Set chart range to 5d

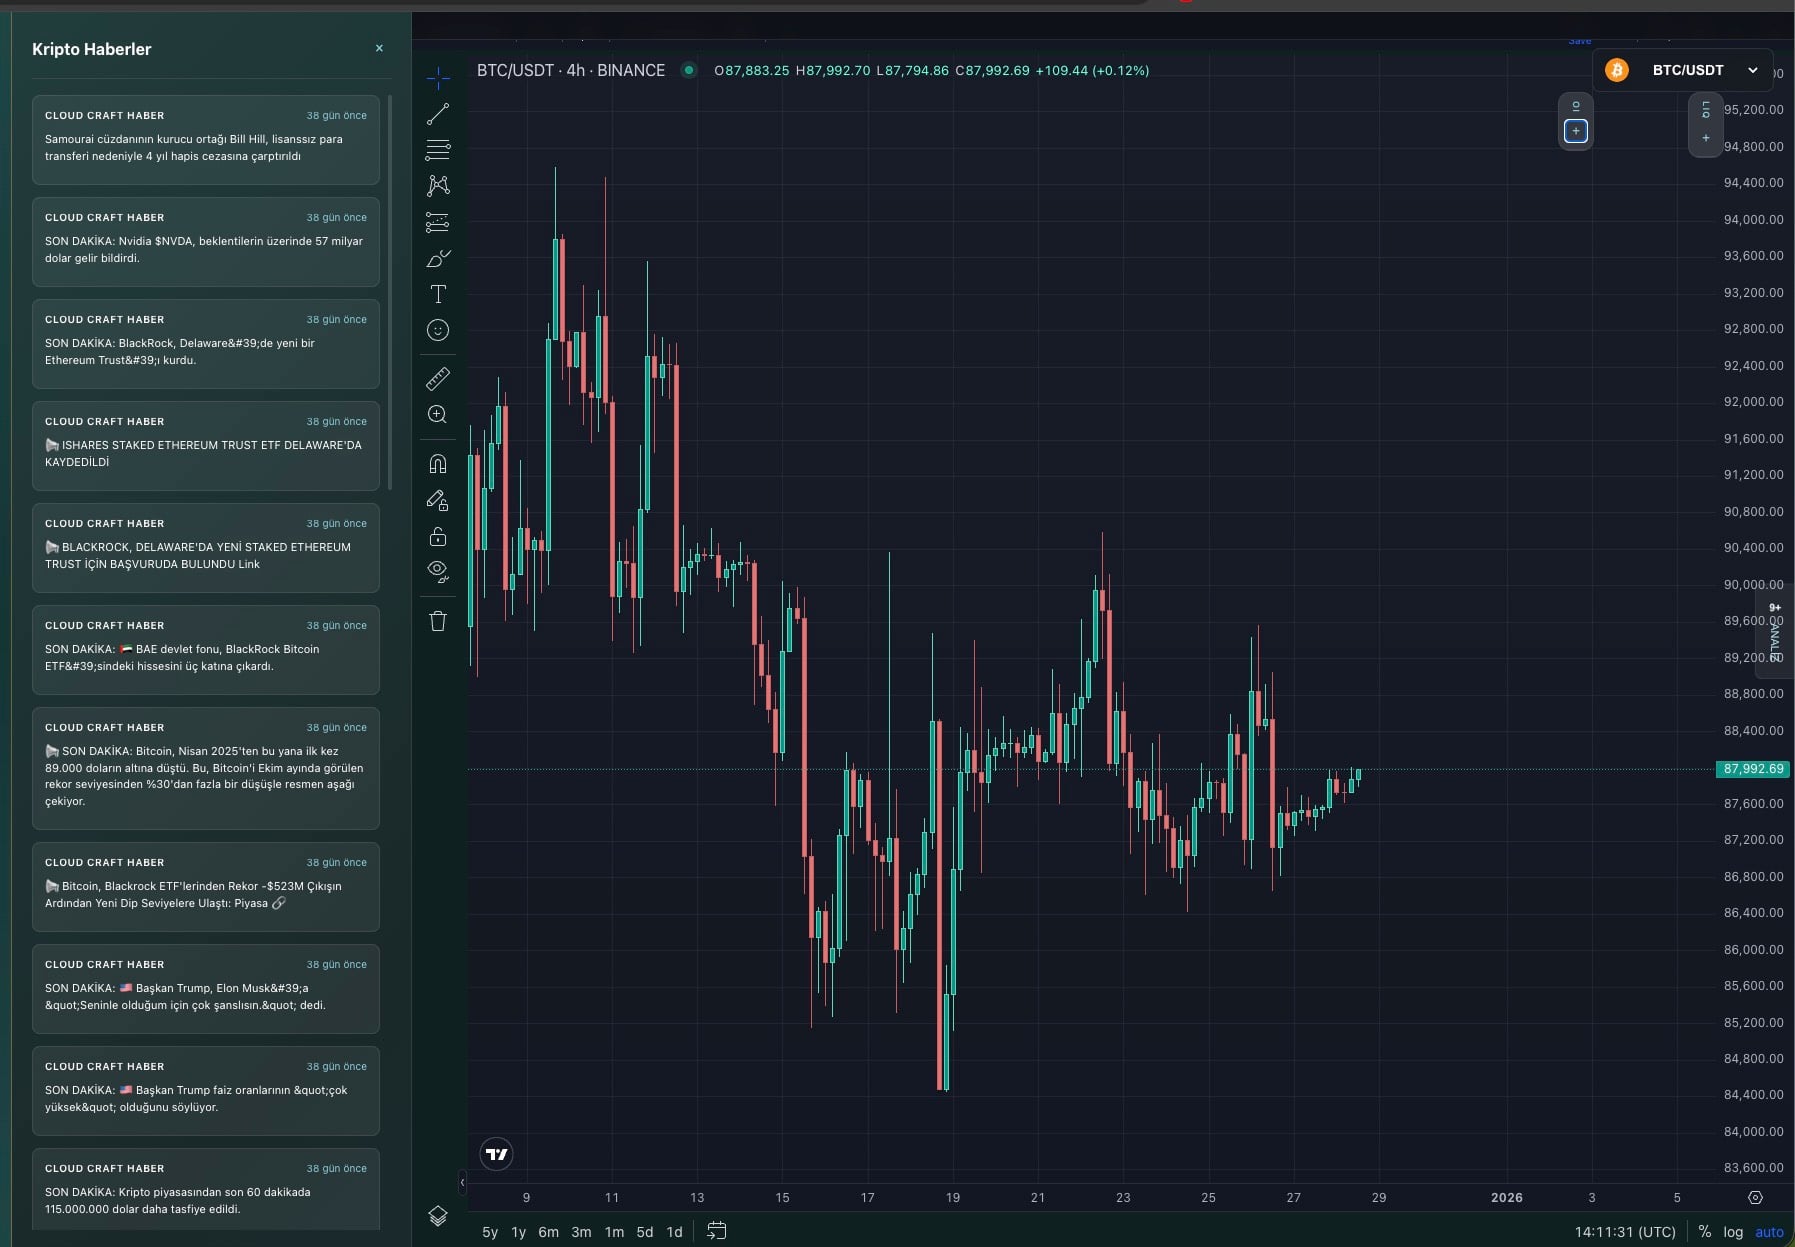[x=645, y=1231]
